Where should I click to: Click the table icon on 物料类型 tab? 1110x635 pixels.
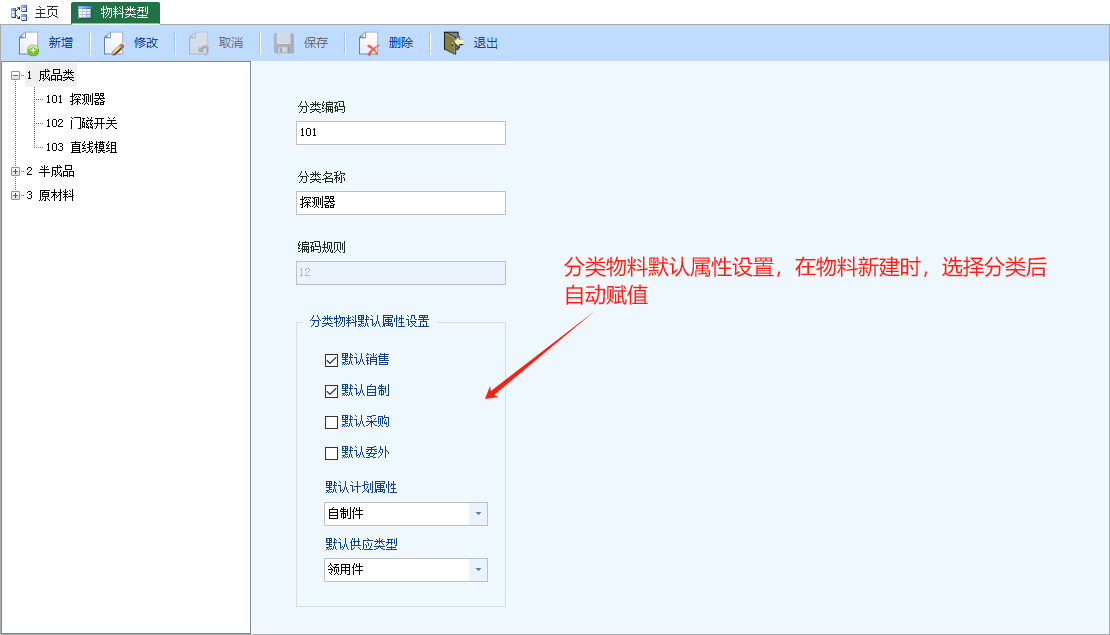(85, 12)
